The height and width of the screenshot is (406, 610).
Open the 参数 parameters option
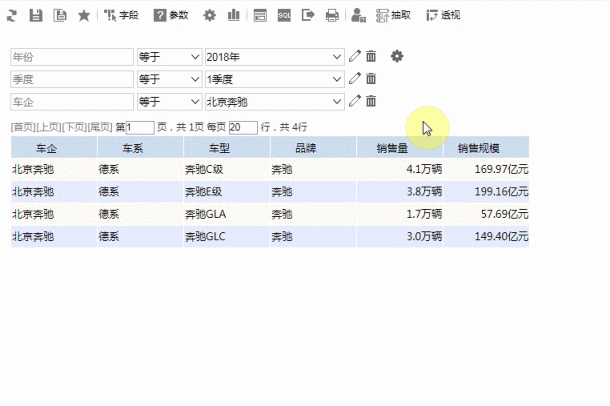coord(171,16)
